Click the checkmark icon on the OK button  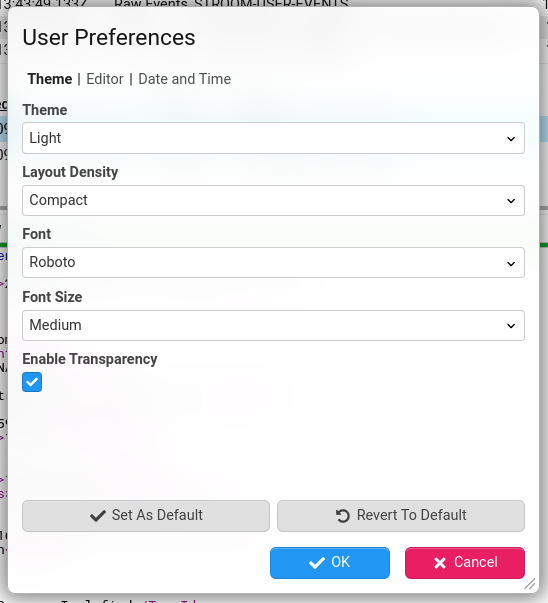click(x=316, y=563)
